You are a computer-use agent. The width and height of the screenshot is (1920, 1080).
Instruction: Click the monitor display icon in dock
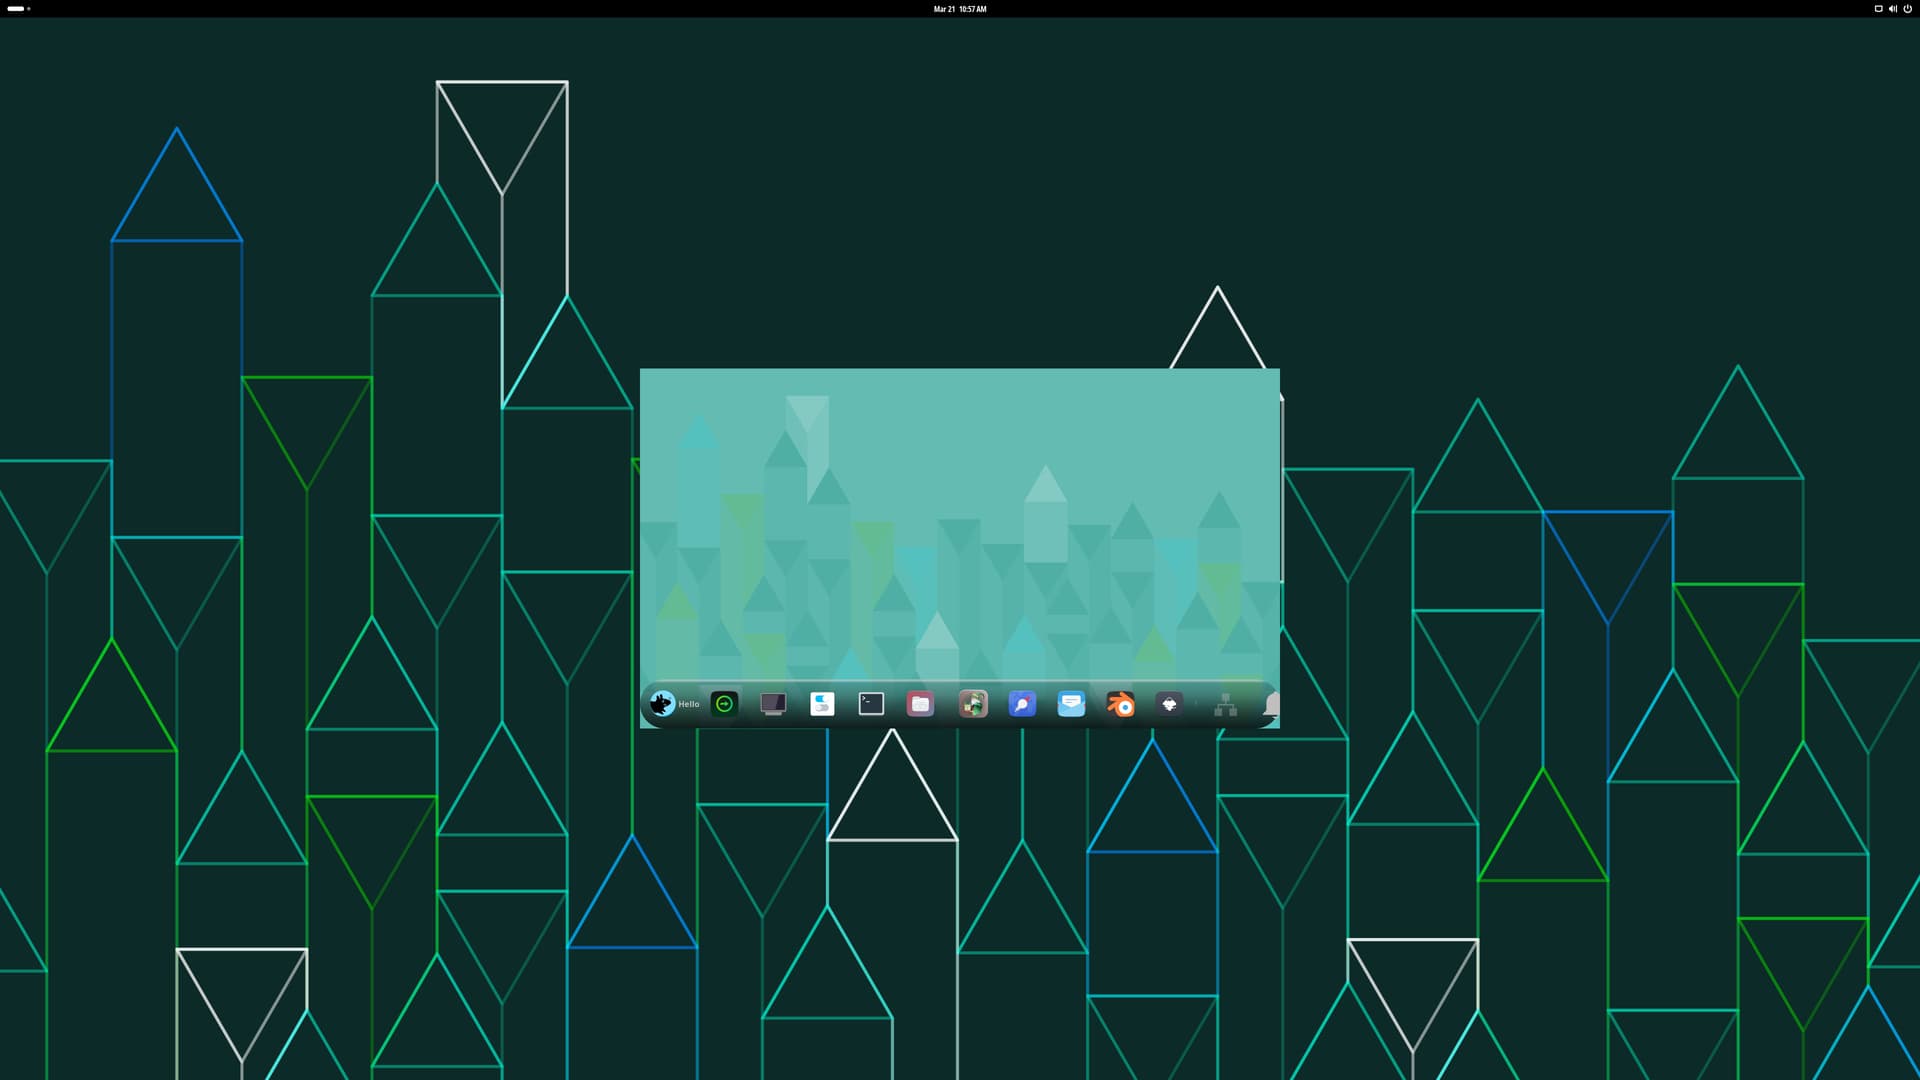pyautogui.click(x=773, y=705)
